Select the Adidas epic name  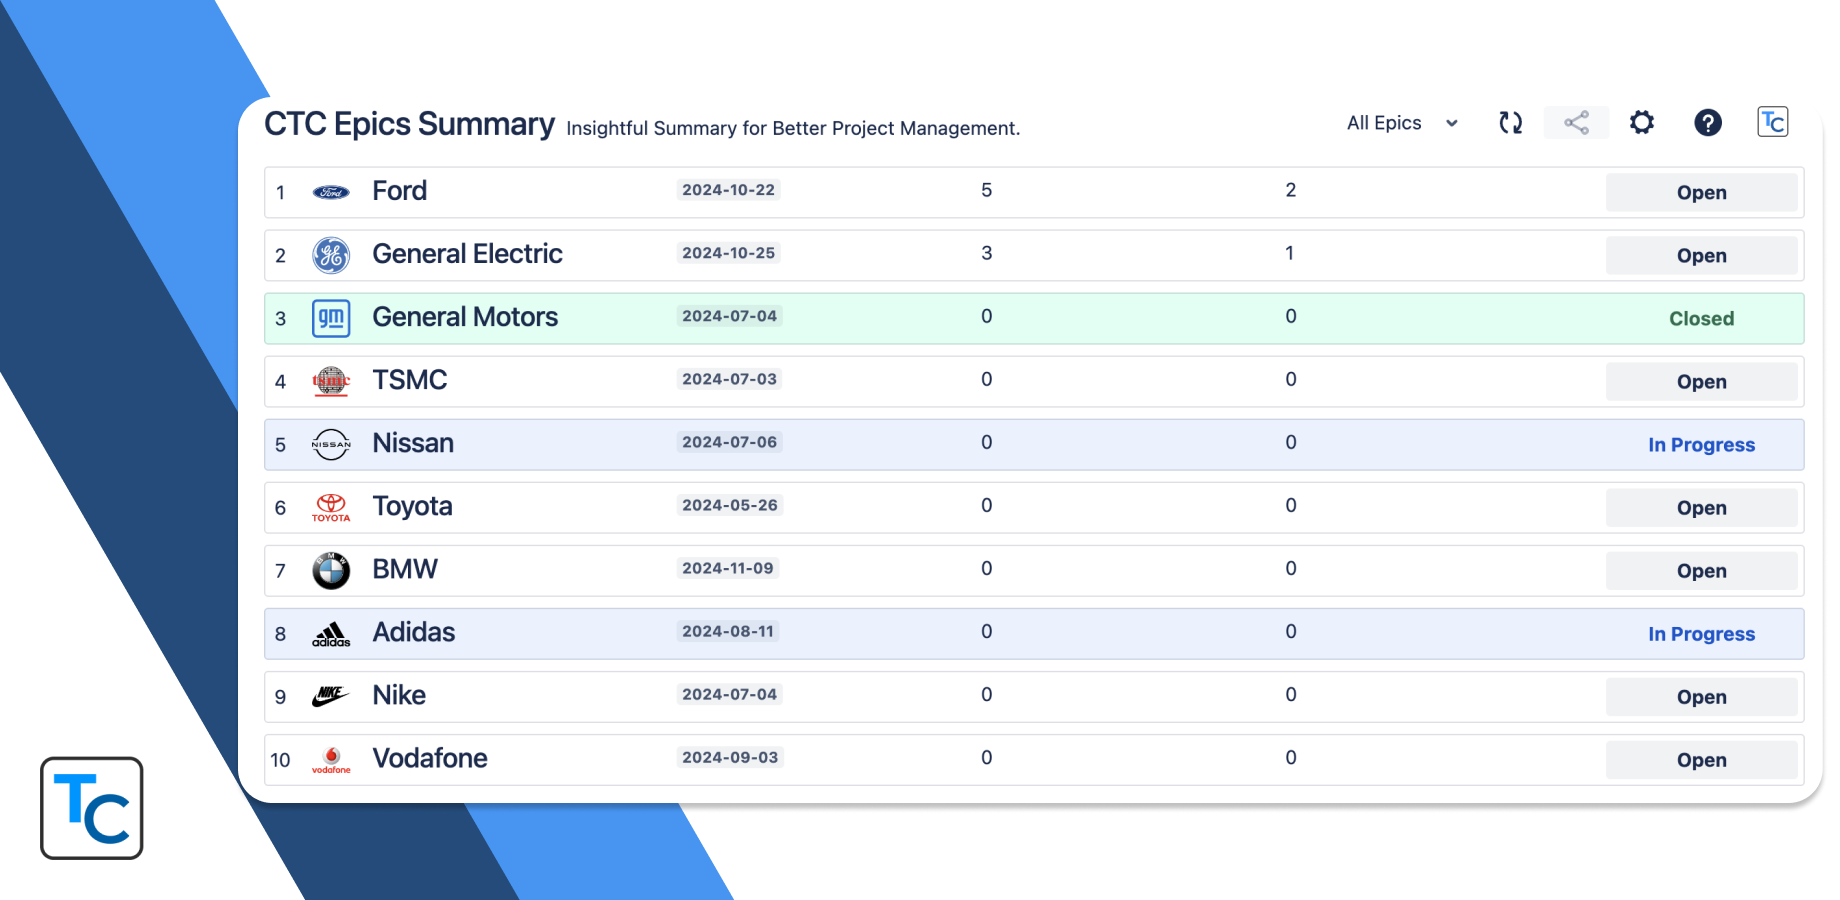[413, 631]
